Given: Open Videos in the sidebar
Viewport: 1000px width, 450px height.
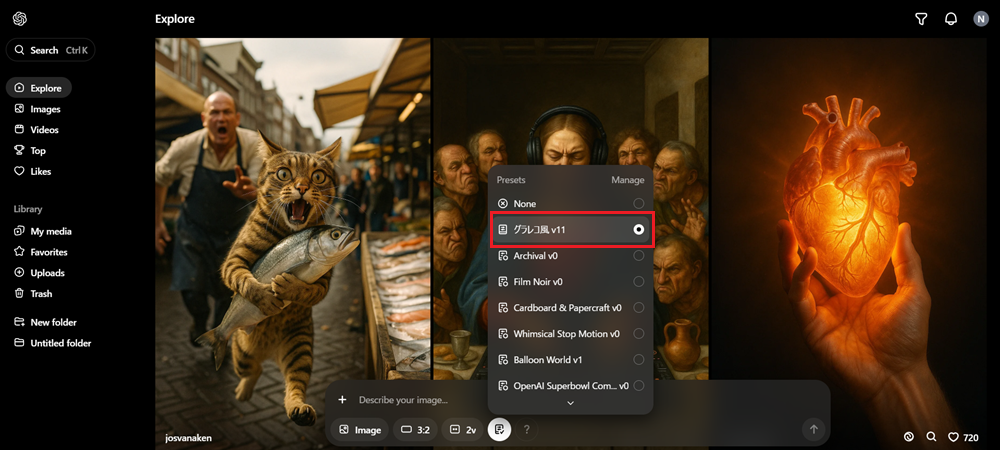Looking at the screenshot, I should tap(44, 130).
